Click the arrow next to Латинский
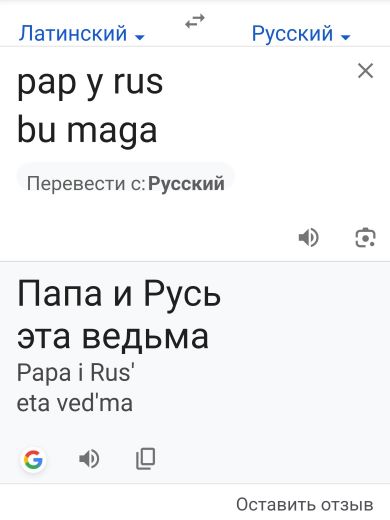390x520 pixels. (140, 37)
